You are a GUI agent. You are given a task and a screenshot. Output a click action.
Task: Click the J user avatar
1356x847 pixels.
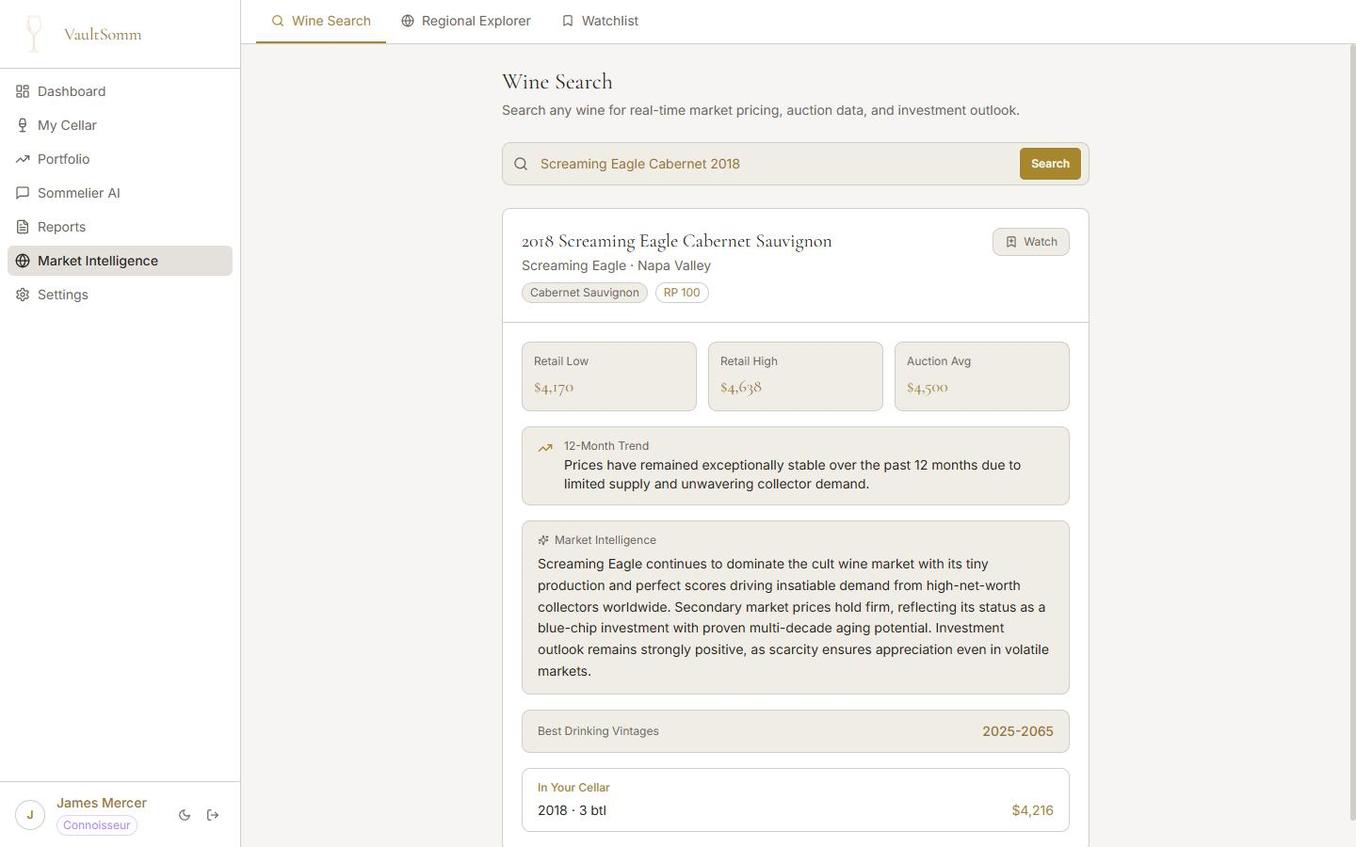pyautogui.click(x=30, y=815)
